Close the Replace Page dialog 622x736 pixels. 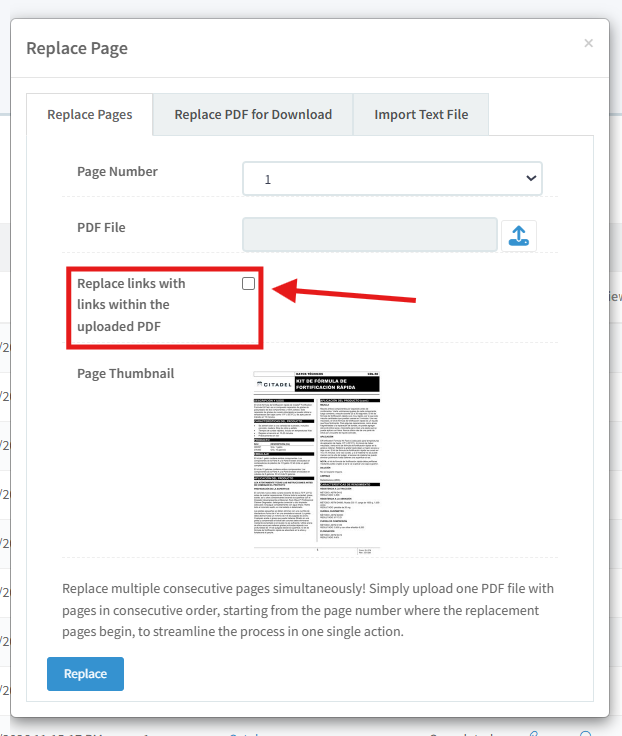click(x=588, y=43)
